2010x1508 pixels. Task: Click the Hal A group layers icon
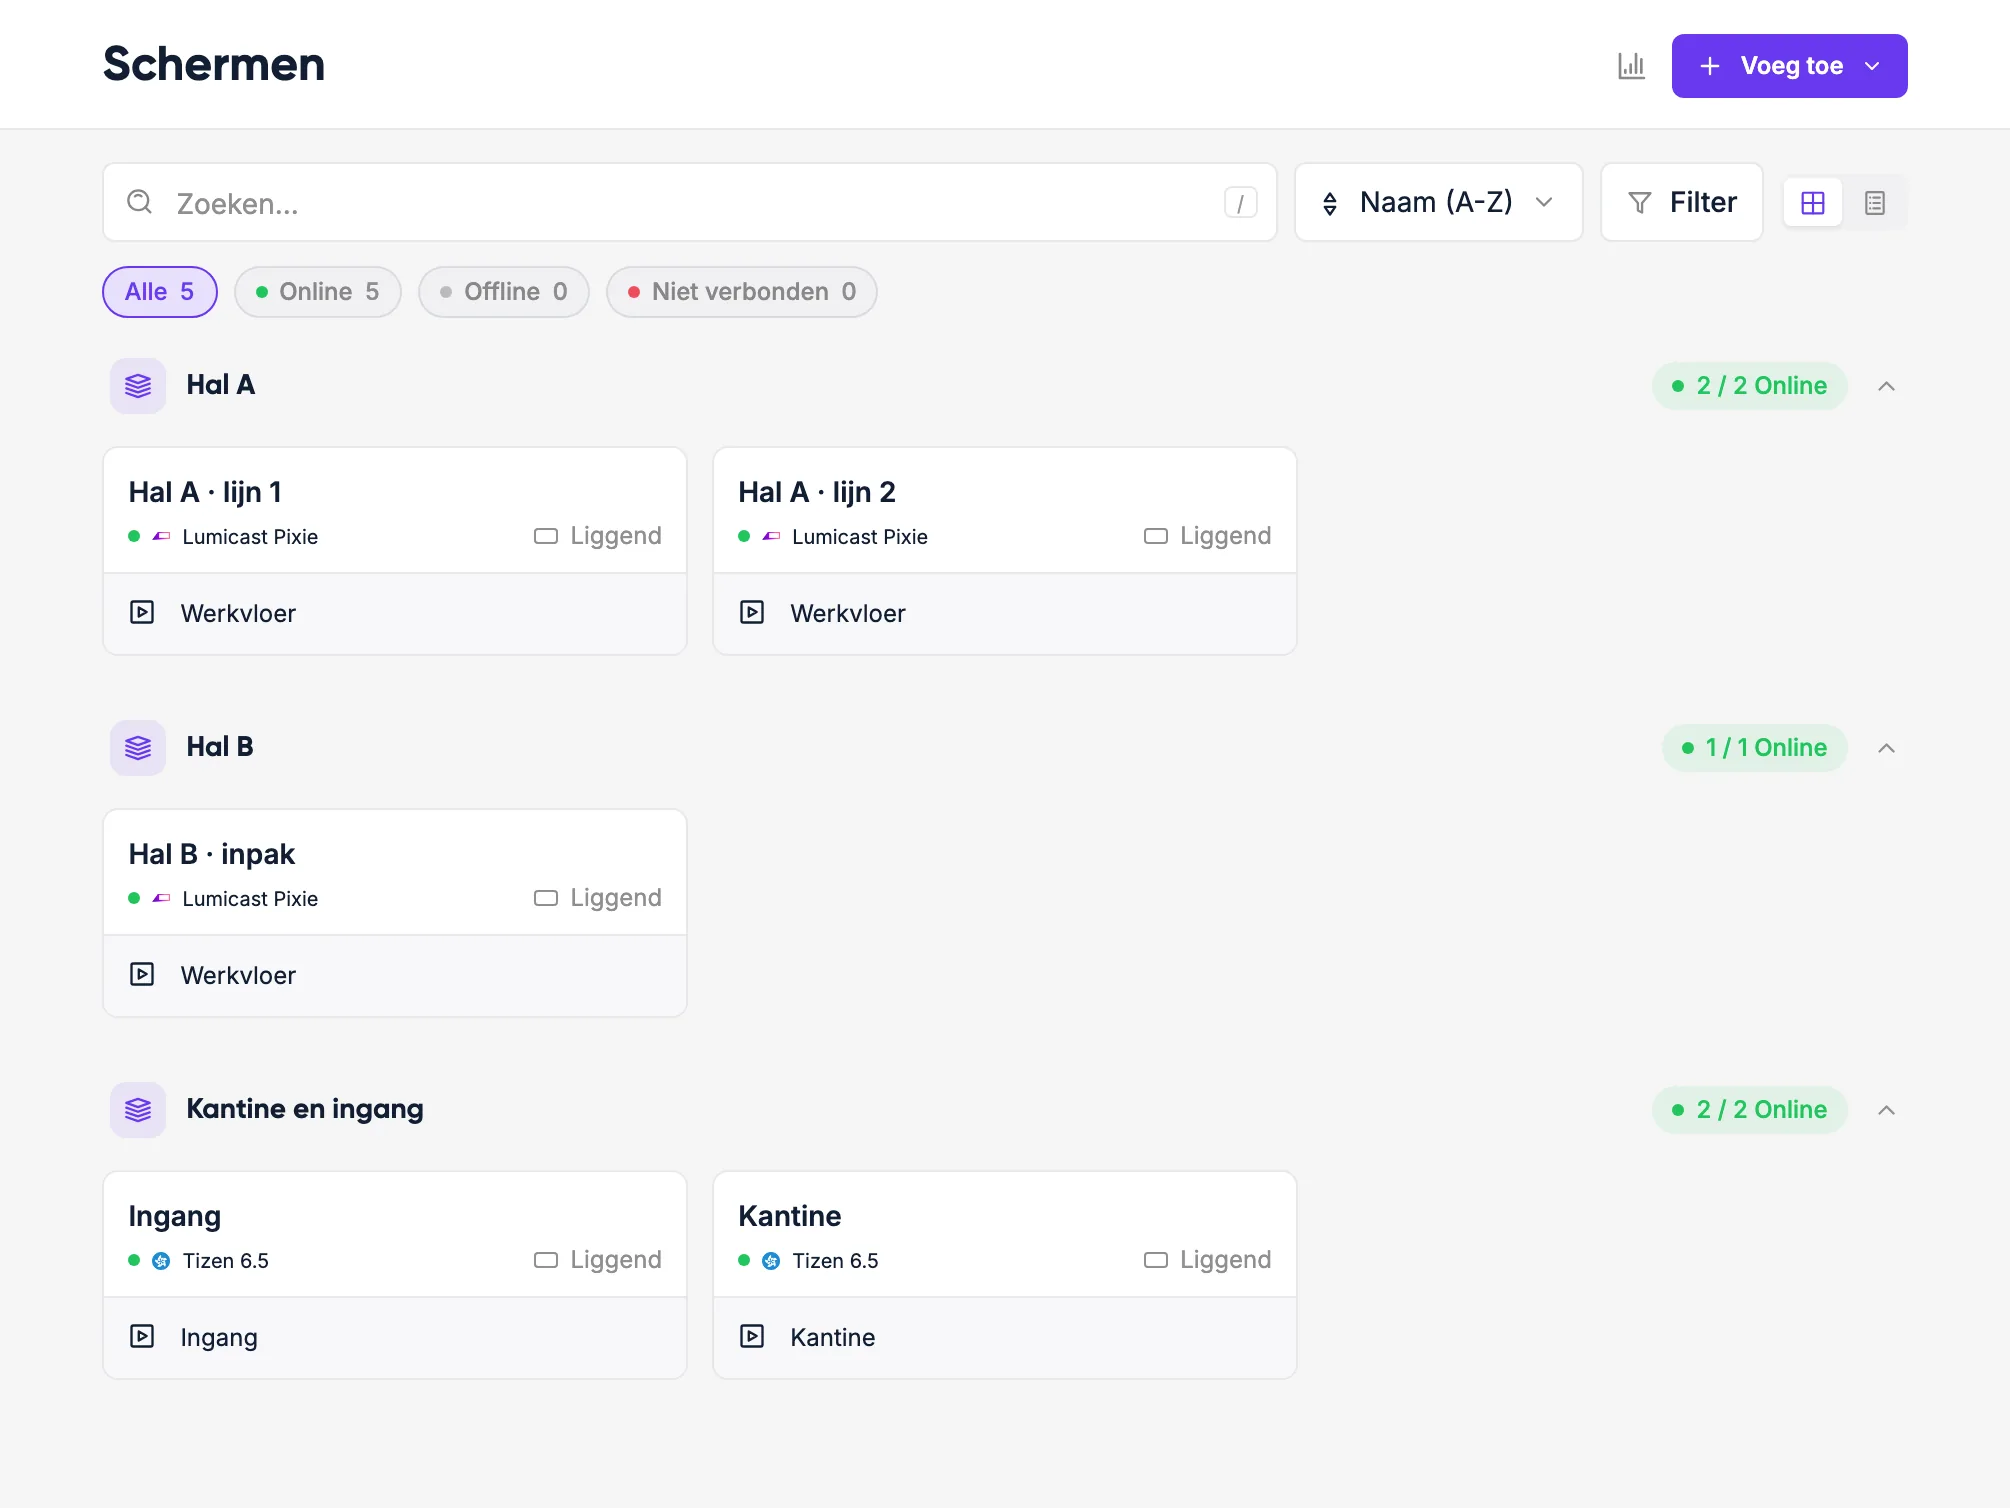pyautogui.click(x=138, y=386)
